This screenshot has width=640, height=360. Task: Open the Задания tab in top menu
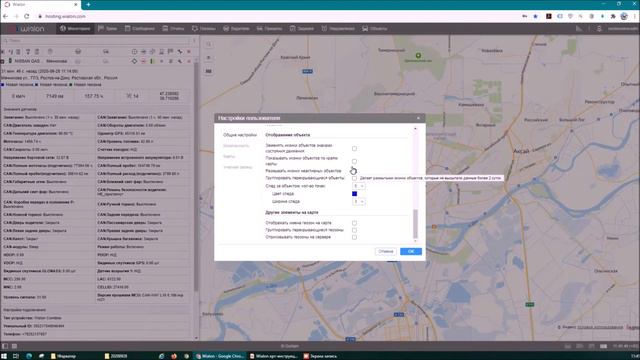pyautogui.click(x=302, y=29)
